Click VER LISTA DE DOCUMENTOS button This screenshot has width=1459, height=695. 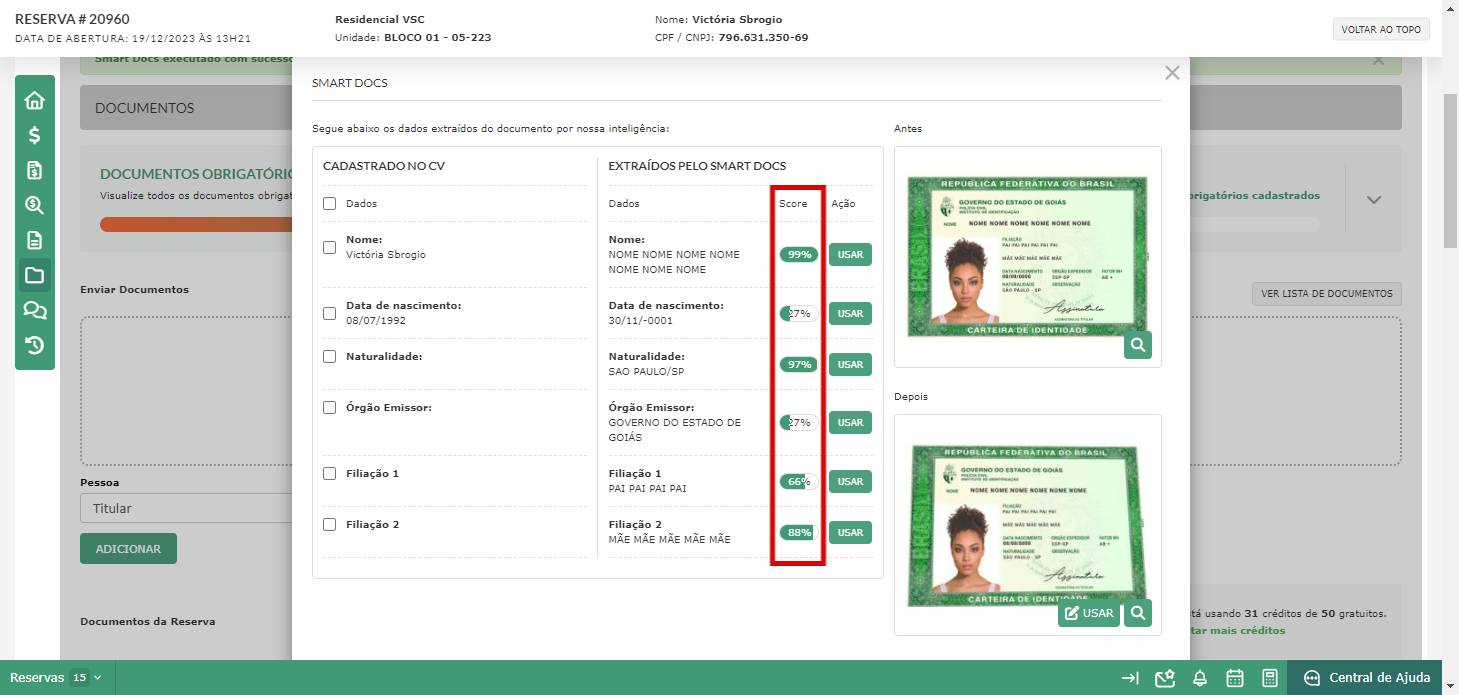(x=1326, y=294)
